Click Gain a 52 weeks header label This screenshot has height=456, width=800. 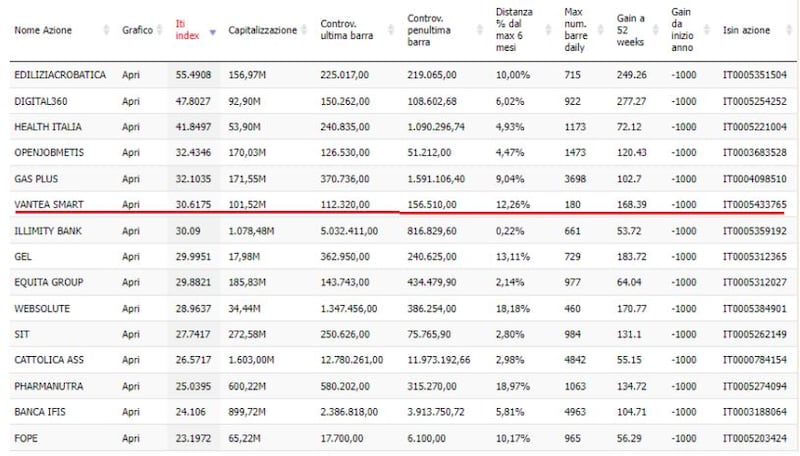[x=631, y=30]
